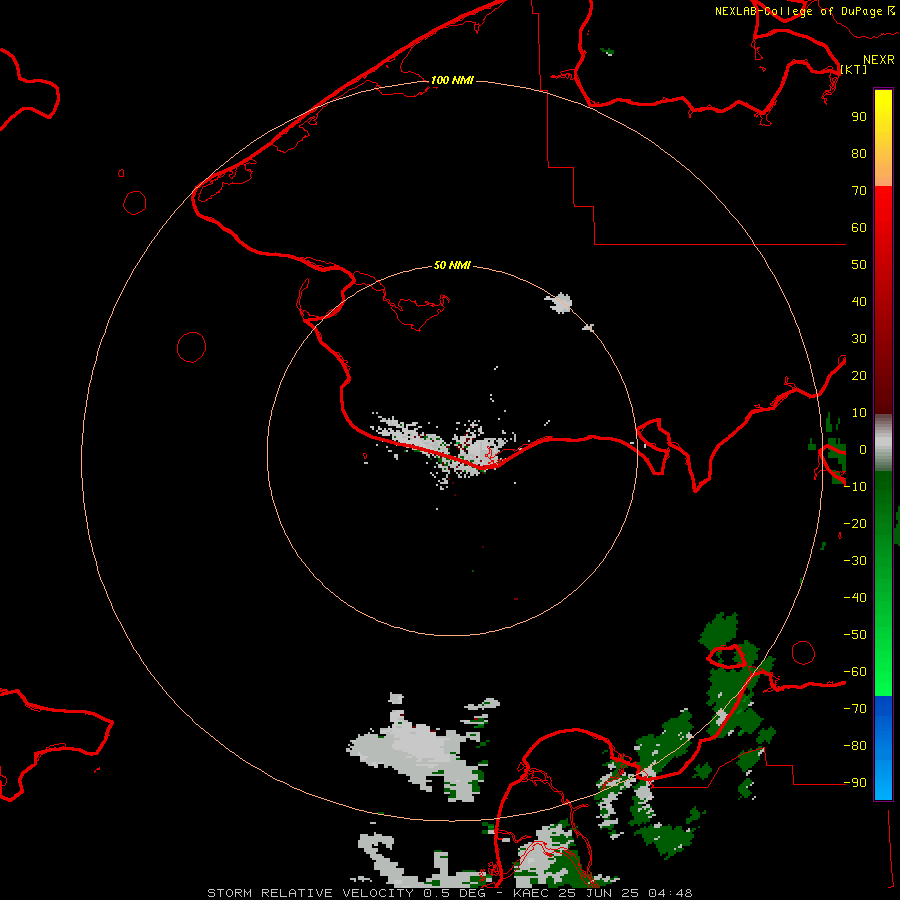The height and width of the screenshot is (900, 900).
Task: Click the Storm Relative Velocity caption at bottom
Action: point(449,893)
